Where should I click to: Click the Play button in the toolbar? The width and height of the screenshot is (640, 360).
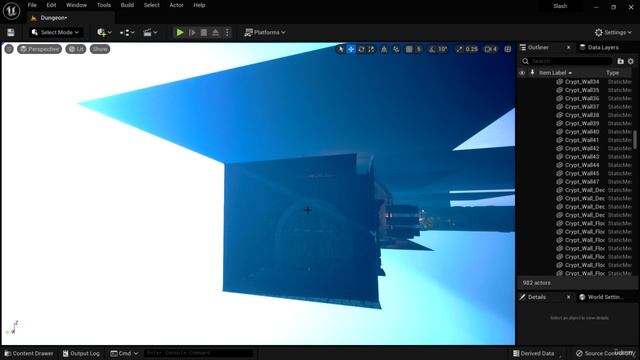180,32
